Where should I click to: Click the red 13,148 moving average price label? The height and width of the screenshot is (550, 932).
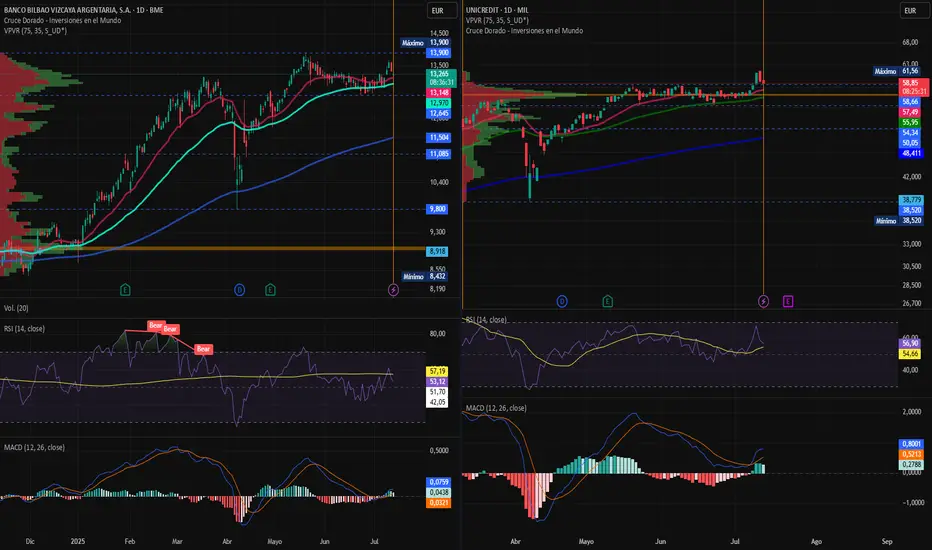pyautogui.click(x=439, y=93)
